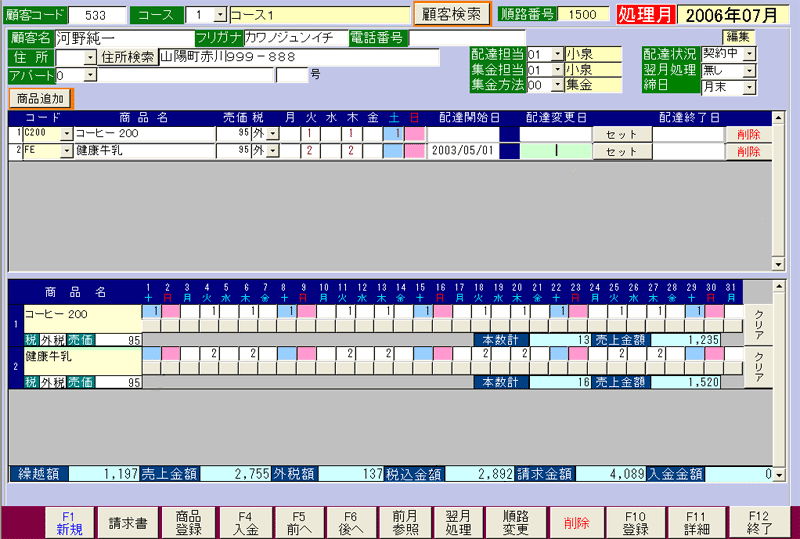The image size is (800, 539).
Task: Open tax dropdown for 健康牛乳 row
Action: click(x=272, y=151)
